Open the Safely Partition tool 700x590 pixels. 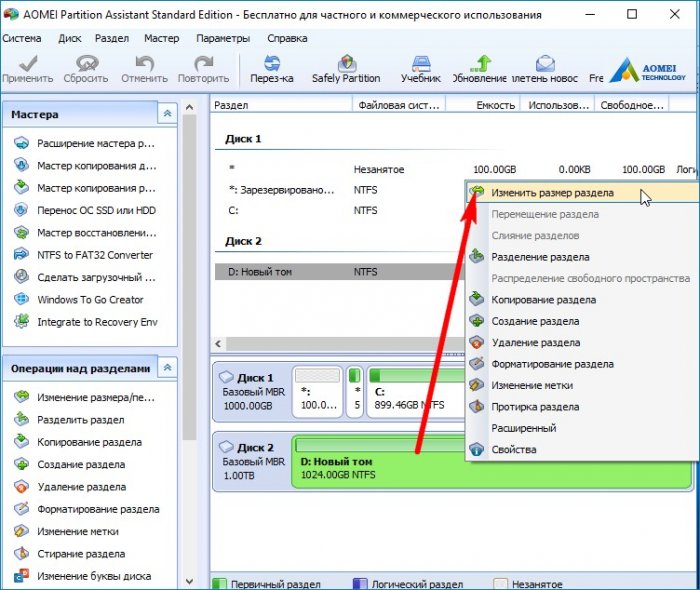click(346, 69)
